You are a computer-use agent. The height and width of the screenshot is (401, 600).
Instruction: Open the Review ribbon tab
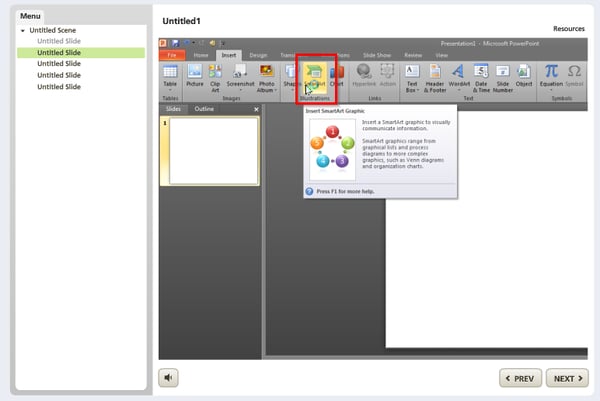[413, 55]
